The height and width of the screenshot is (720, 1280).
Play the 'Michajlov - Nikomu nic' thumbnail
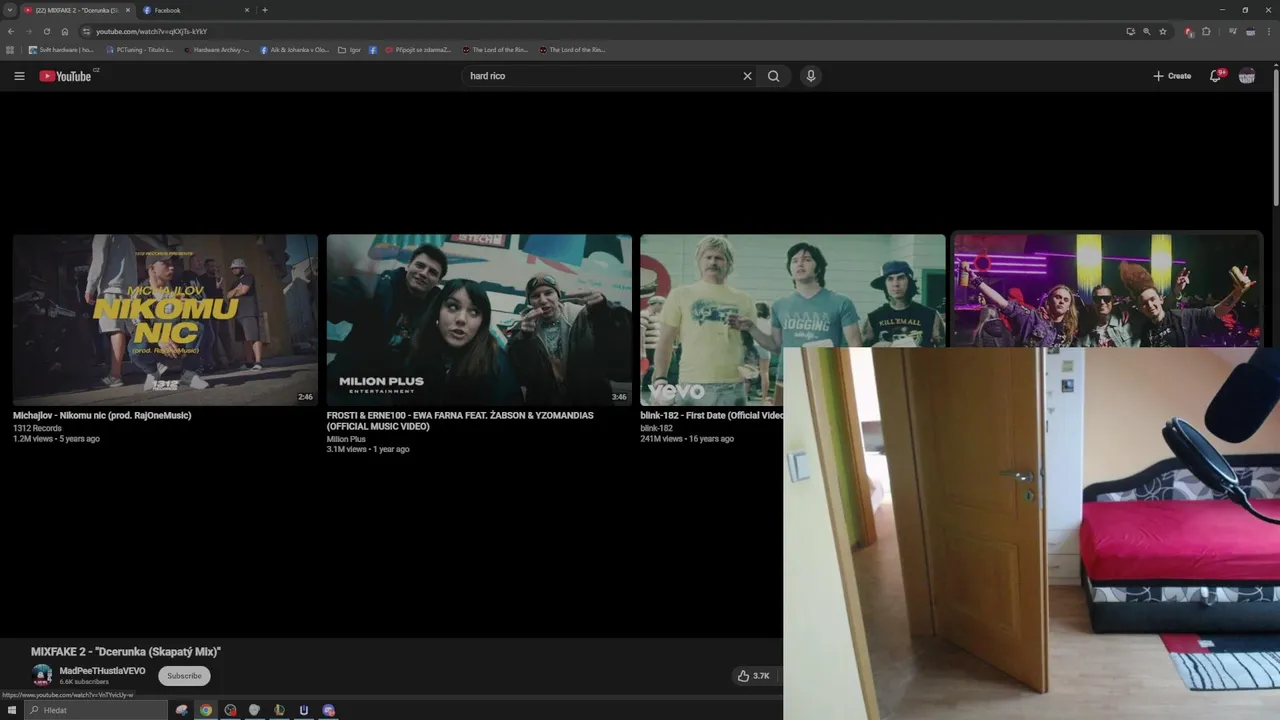[x=165, y=320]
